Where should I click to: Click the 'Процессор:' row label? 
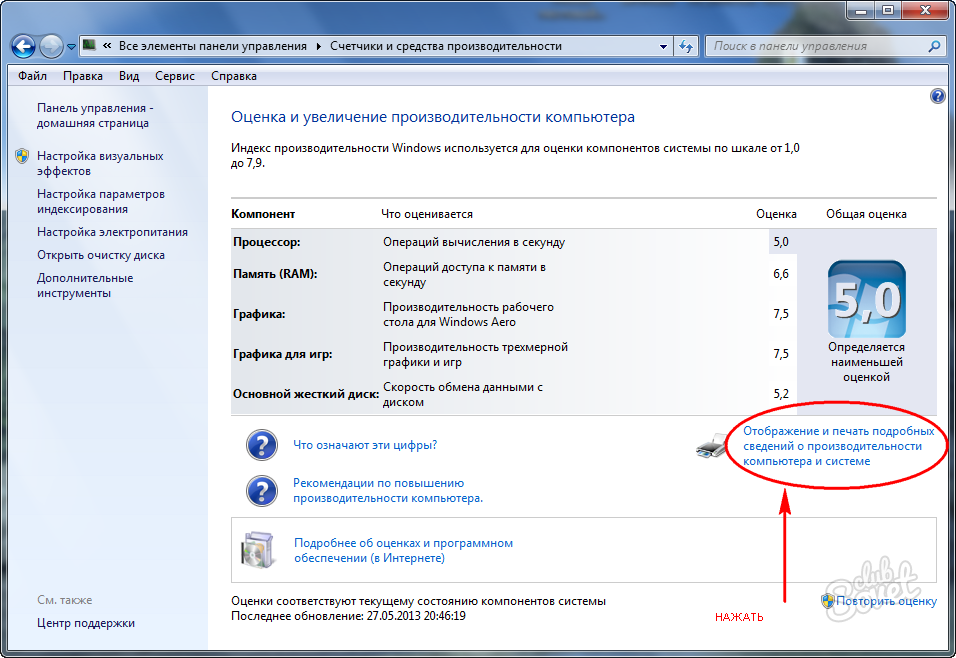266,242
